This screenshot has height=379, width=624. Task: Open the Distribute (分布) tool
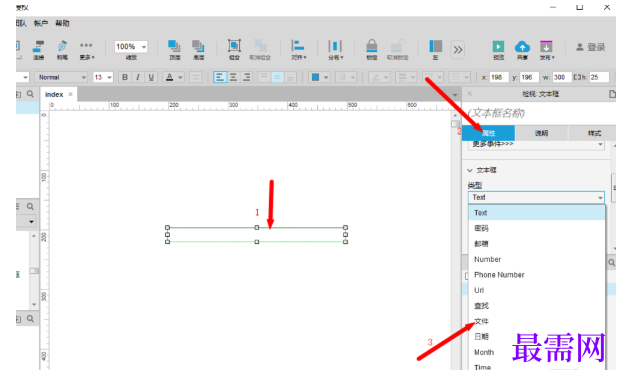pyautogui.click(x=335, y=50)
